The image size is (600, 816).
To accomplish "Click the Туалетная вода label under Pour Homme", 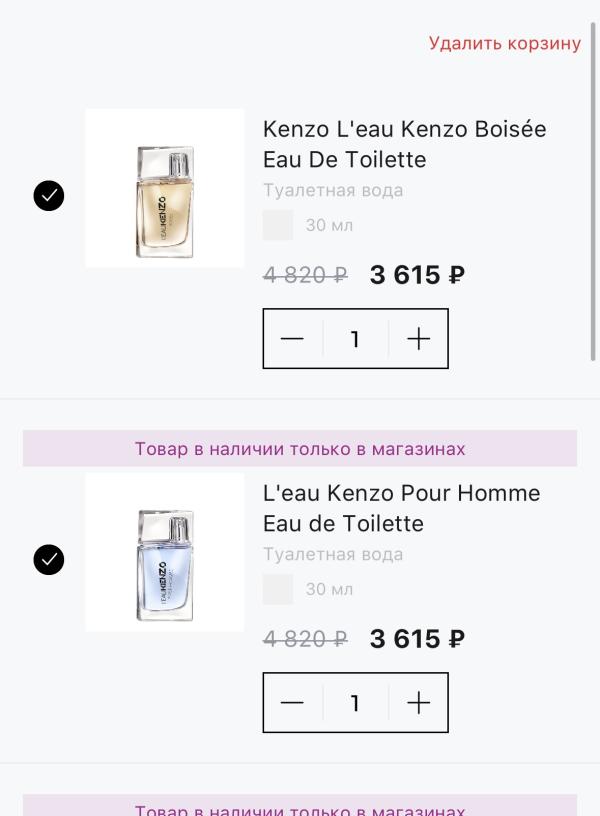I will coord(333,554).
